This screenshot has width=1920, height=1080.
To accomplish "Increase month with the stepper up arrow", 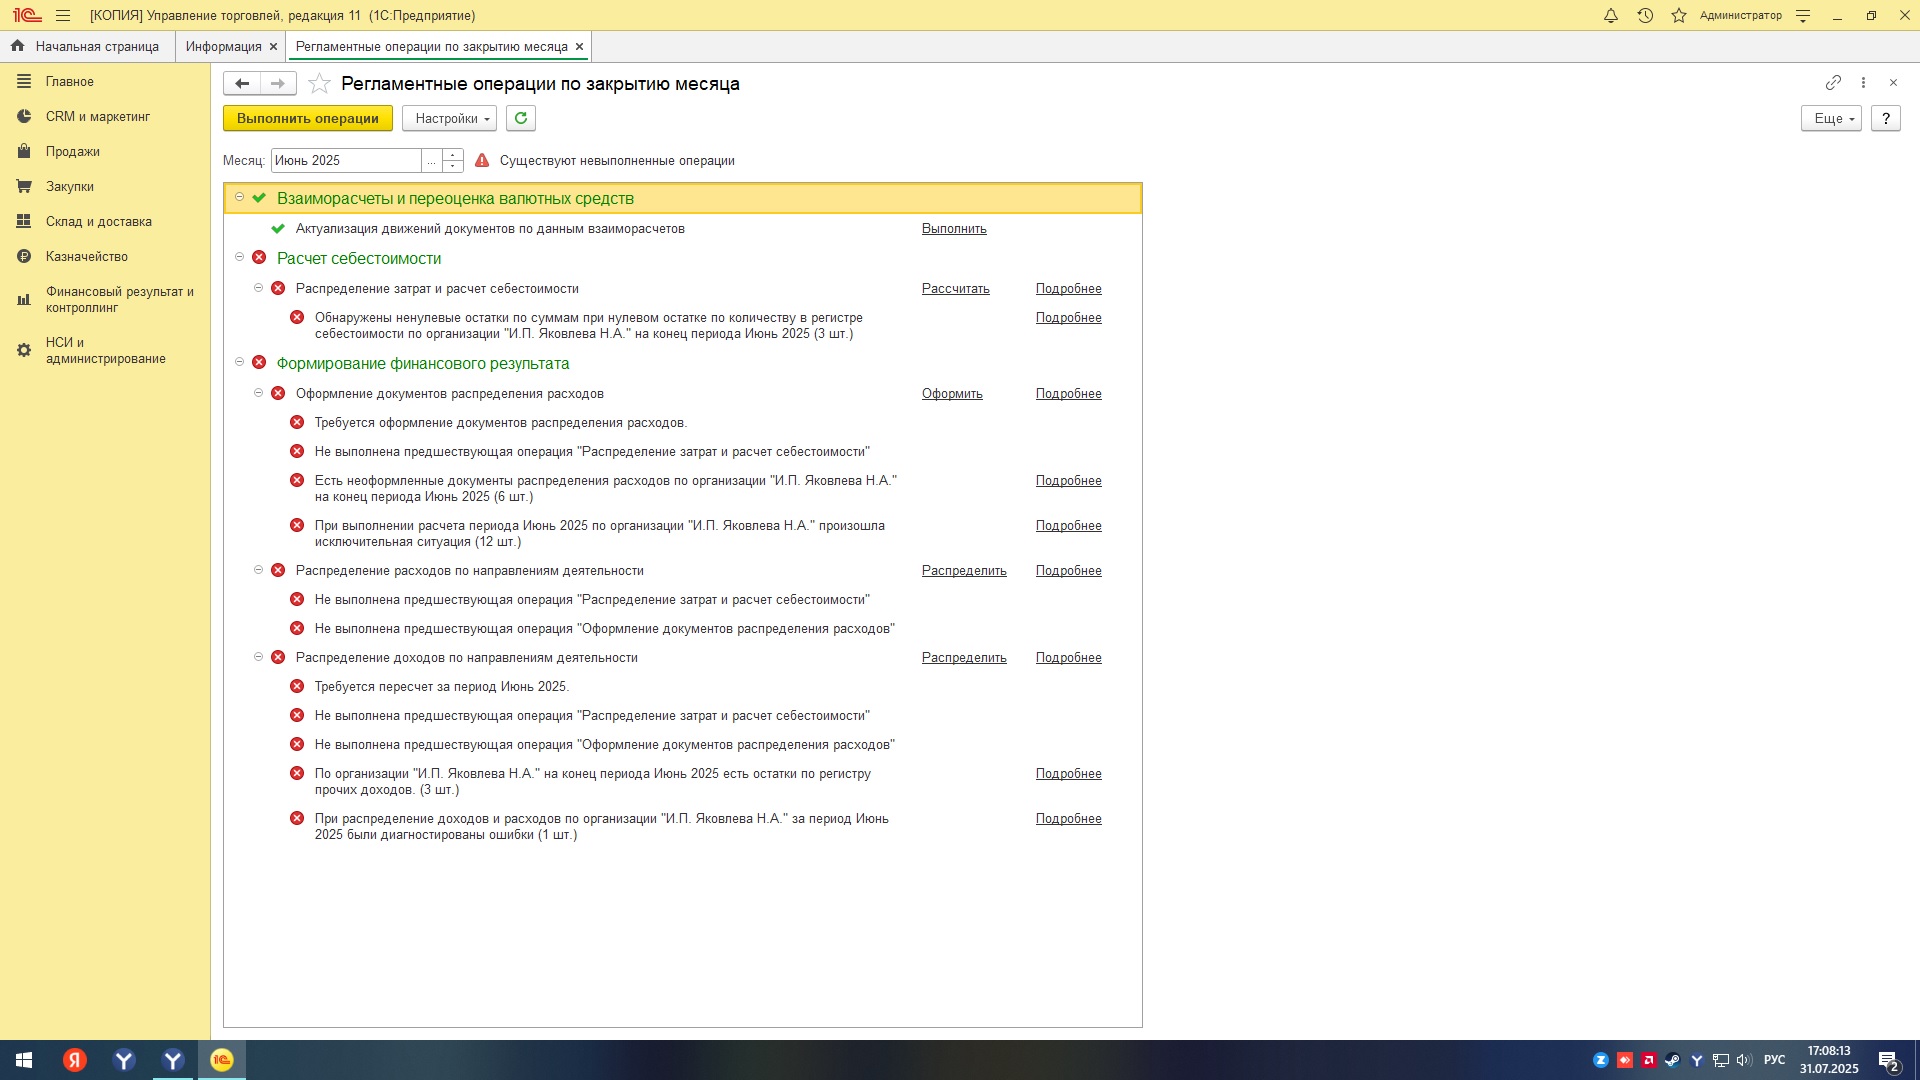I will click(453, 155).
